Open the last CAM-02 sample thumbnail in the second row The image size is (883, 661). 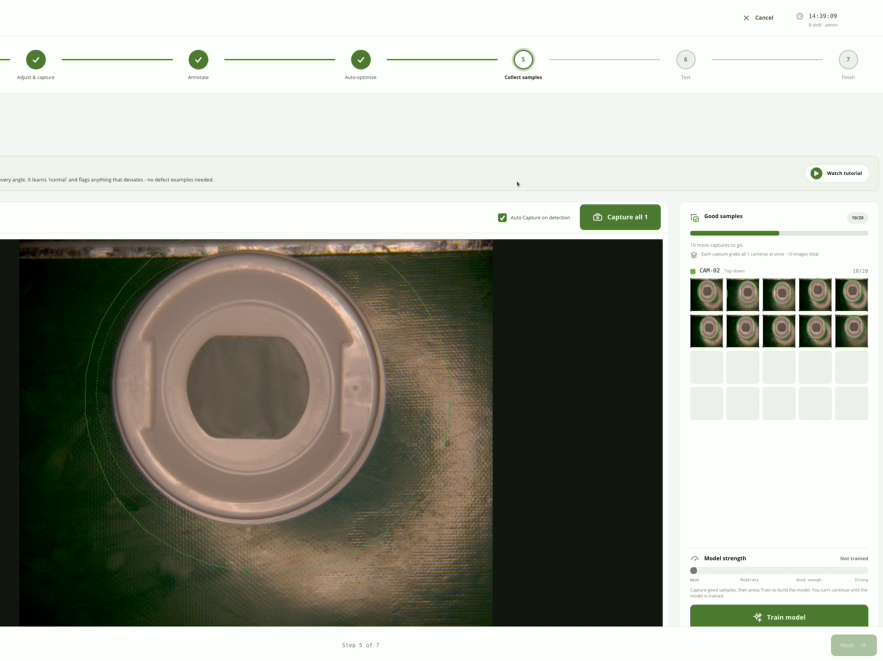point(851,330)
